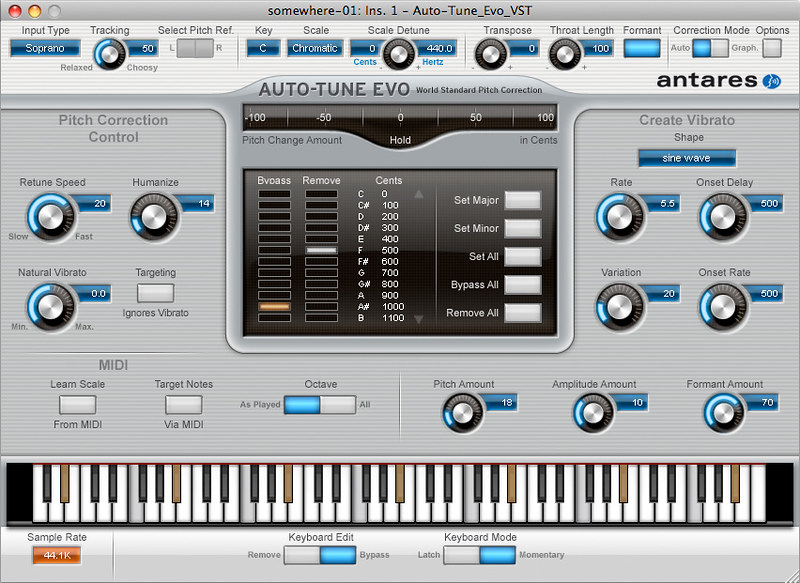Click the Set Major button
Viewport: 800px width, 583px height.
coord(522,200)
